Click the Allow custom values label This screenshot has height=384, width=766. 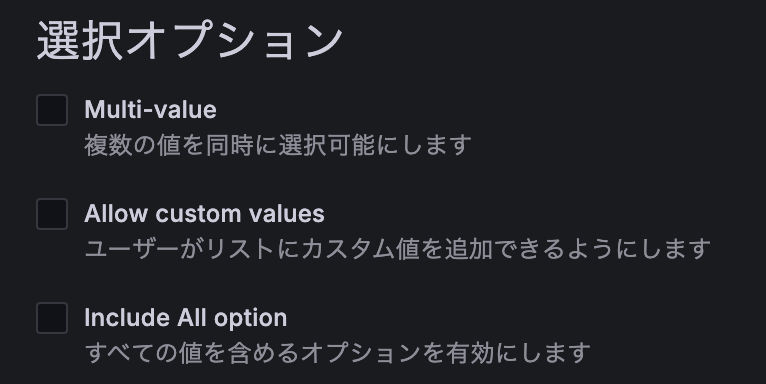point(204,213)
